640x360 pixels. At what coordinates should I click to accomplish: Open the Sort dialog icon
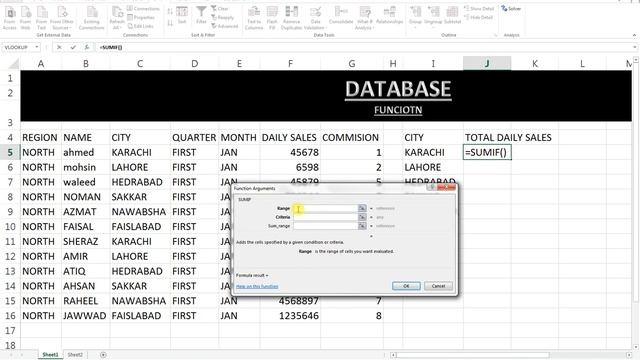point(182,16)
